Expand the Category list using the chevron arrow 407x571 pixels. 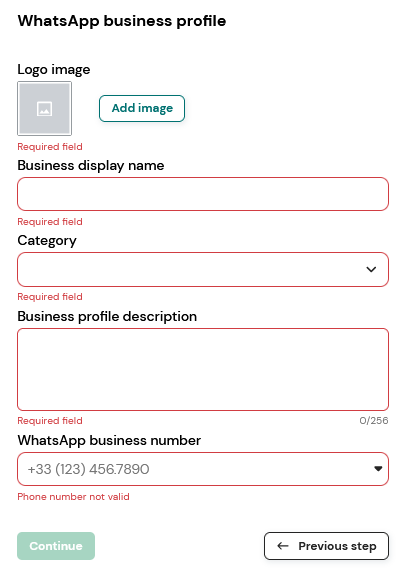[x=371, y=269]
